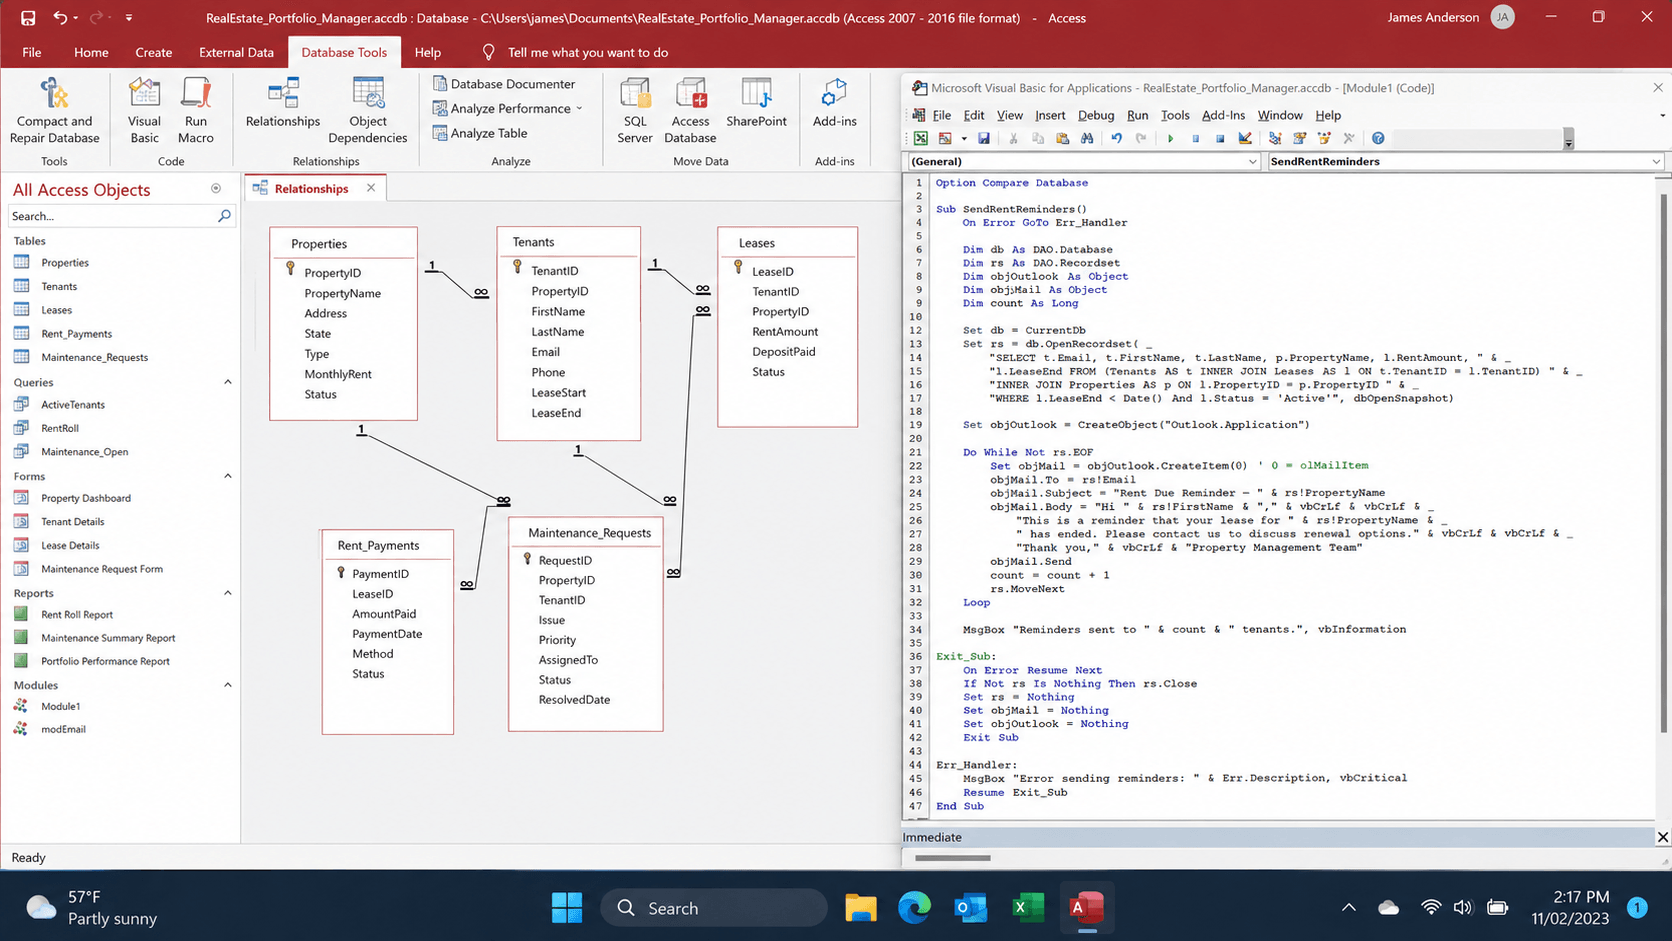Viewport: 1672px width, 941px height.
Task: Open Outlook from Windows taskbar
Action: [970, 908]
